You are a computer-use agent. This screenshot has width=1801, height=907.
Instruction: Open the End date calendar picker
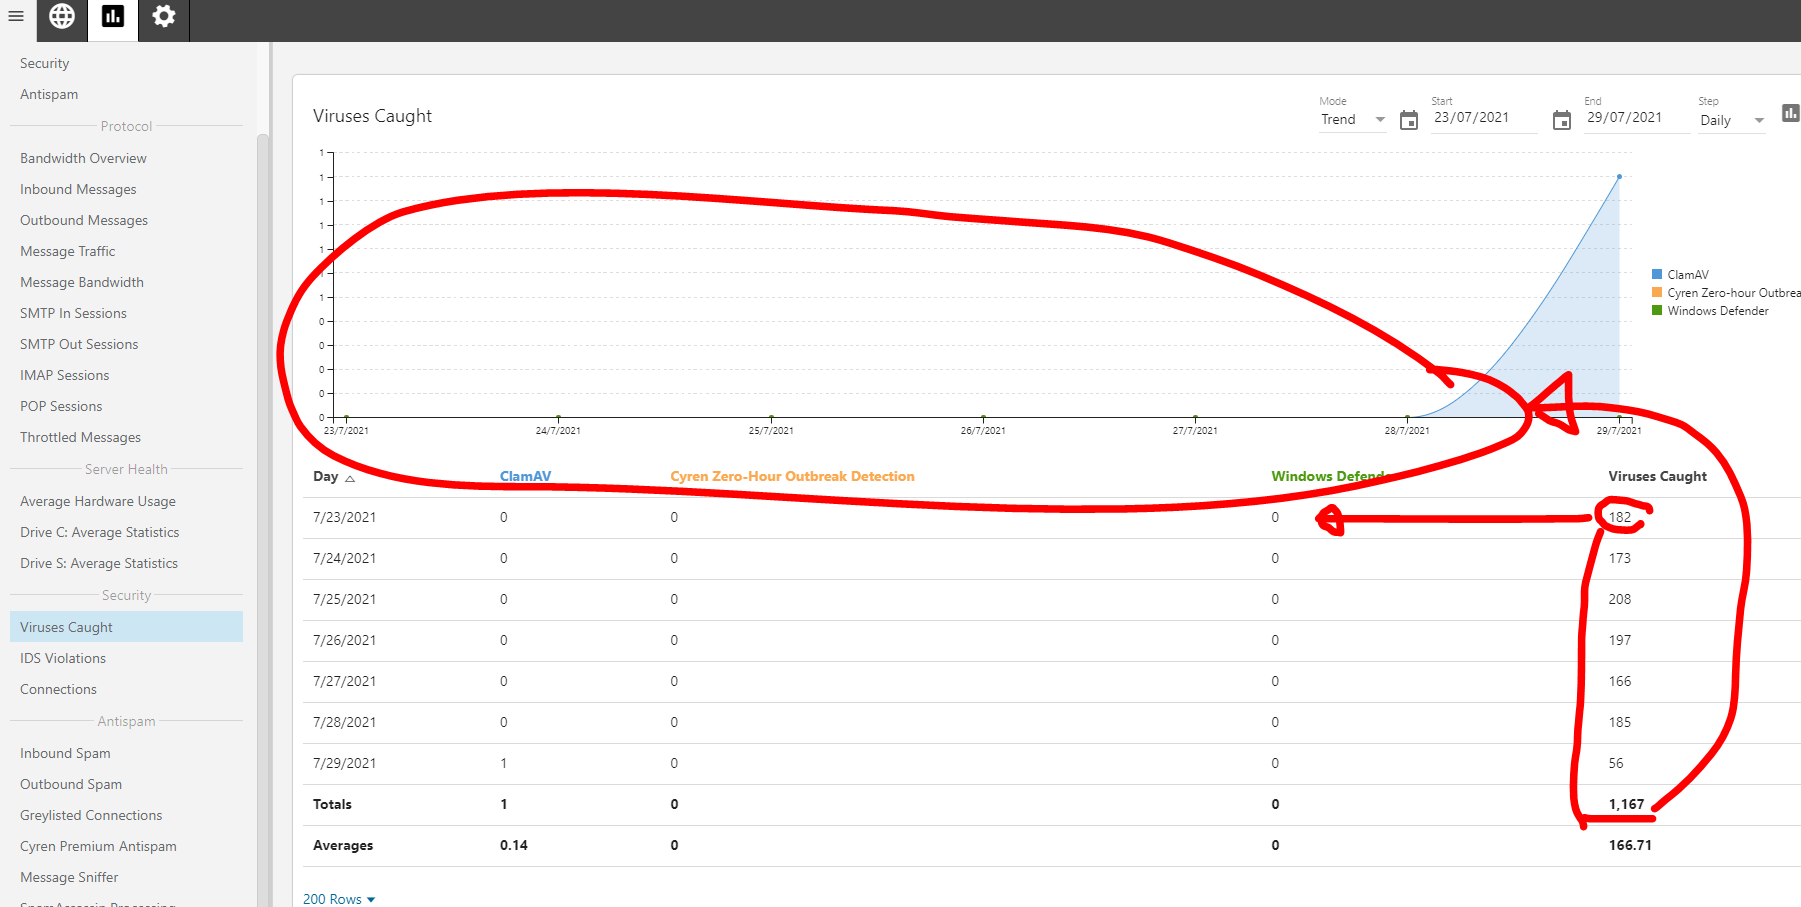pyautogui.click(x=1561, y=121)
